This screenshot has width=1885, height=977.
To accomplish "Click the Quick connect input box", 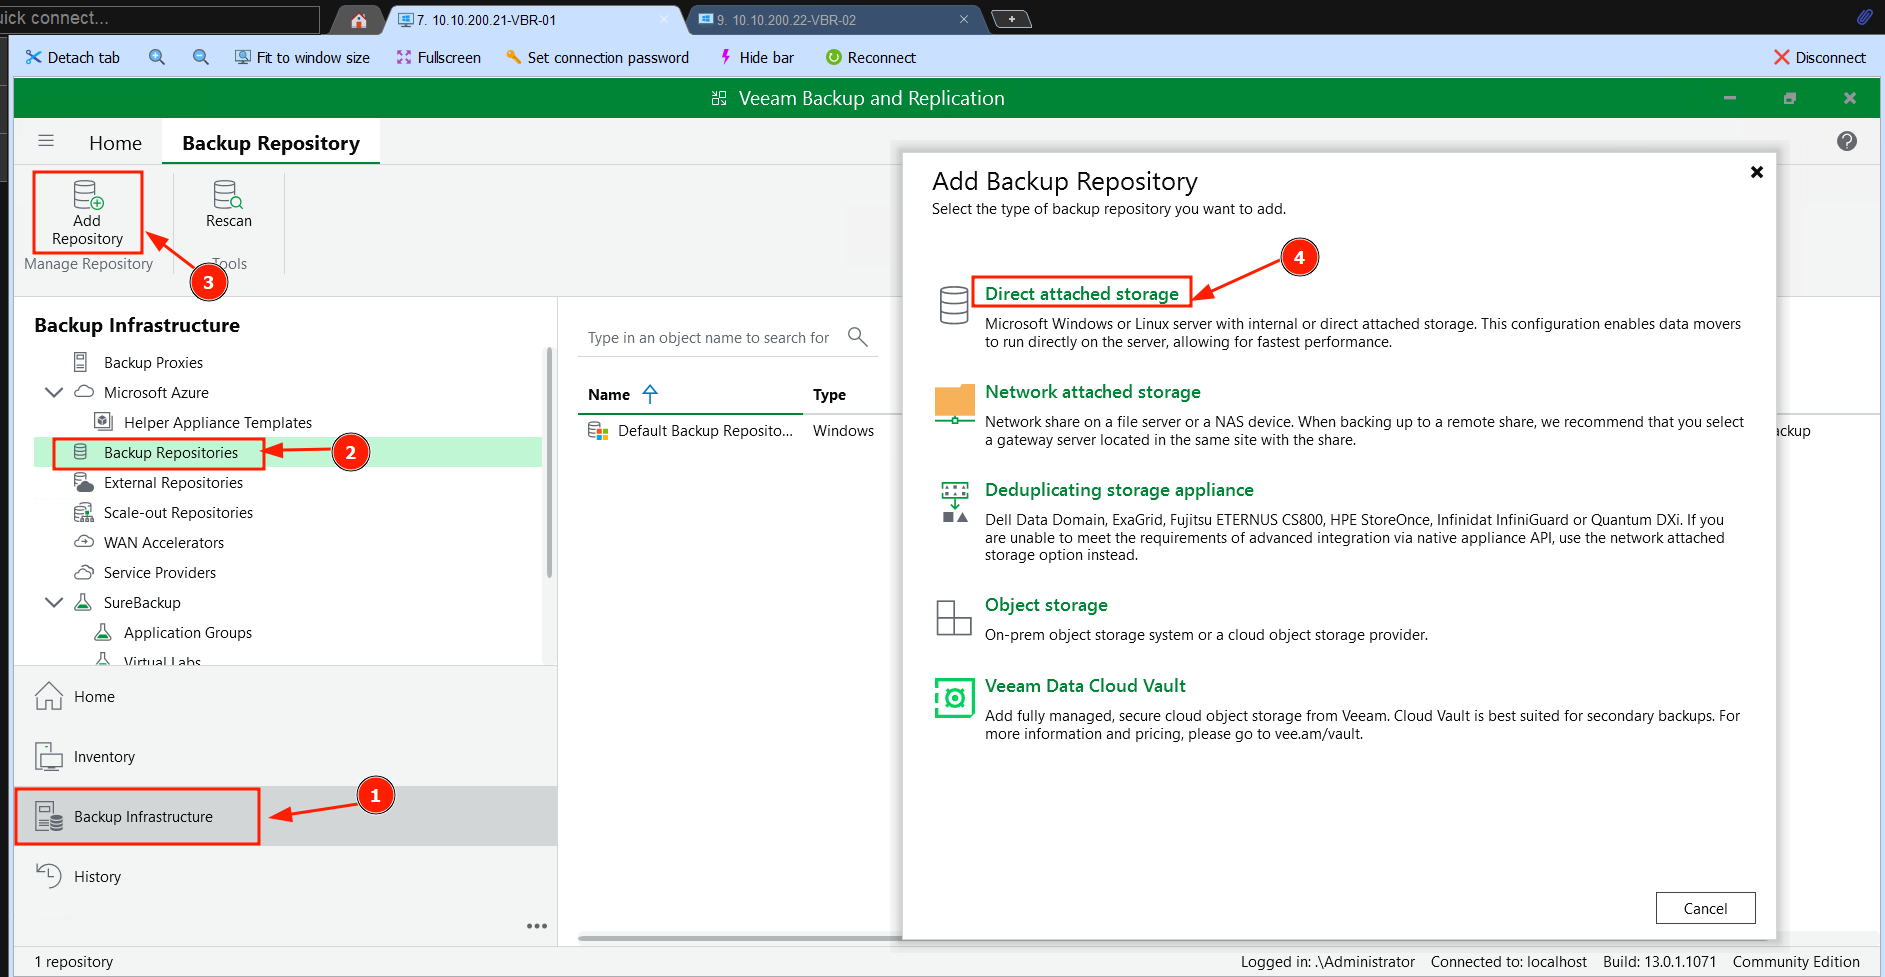I will pos(160,18).
